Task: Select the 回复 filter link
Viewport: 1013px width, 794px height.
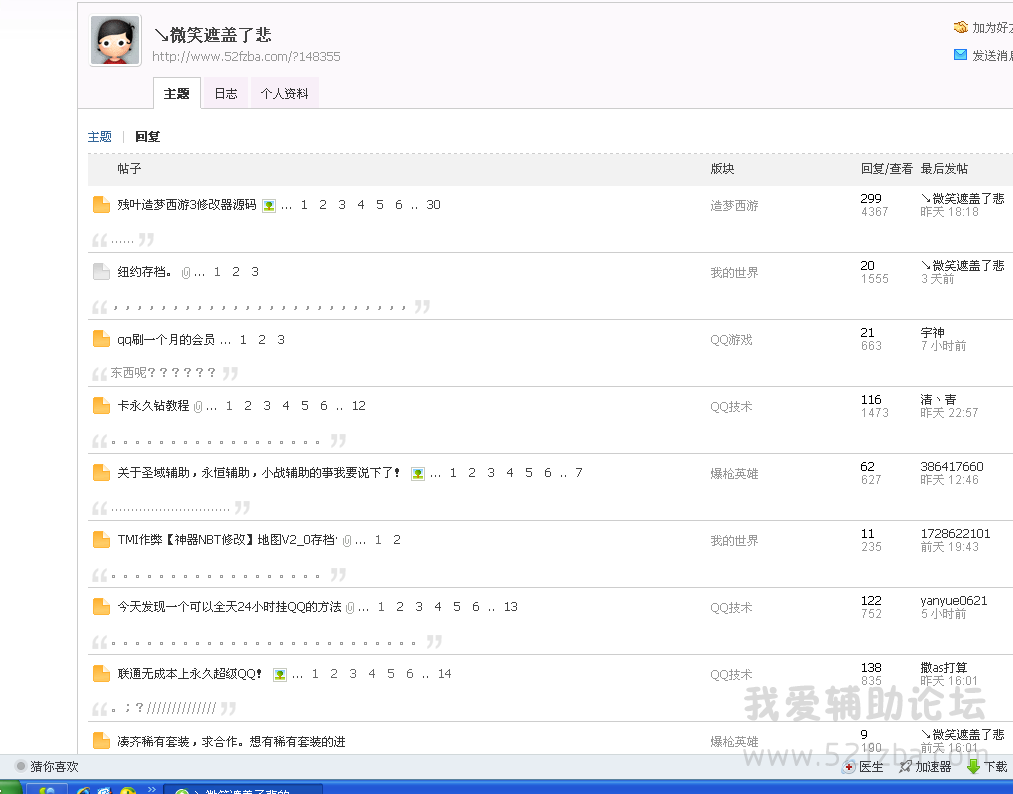Action: 148,137
